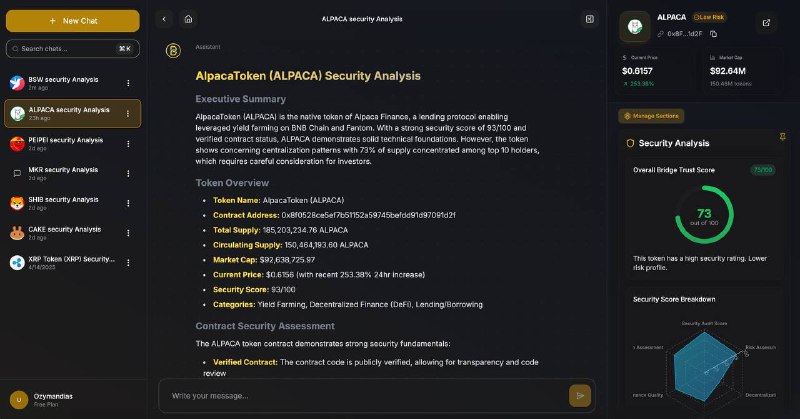Focus the Write your message box
This screenshot has width=800, height=419.
coord(367,396)
